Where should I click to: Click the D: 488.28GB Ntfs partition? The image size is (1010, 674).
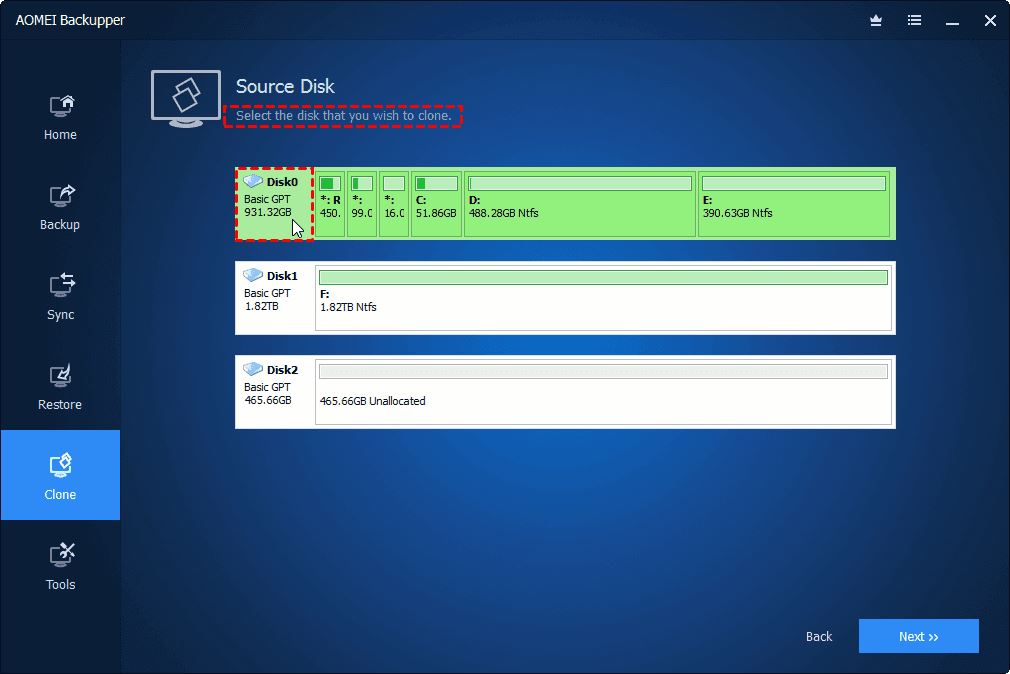[579, 204]
